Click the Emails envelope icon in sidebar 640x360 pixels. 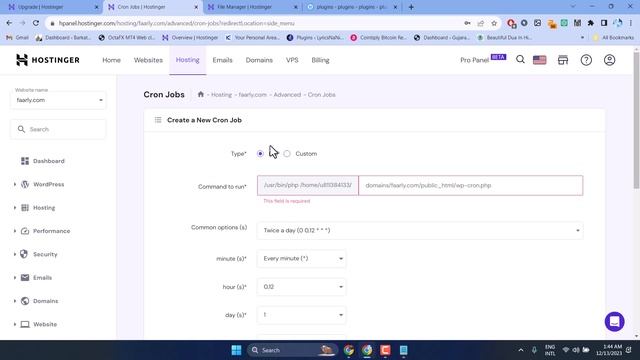click(x=25, y=278)
